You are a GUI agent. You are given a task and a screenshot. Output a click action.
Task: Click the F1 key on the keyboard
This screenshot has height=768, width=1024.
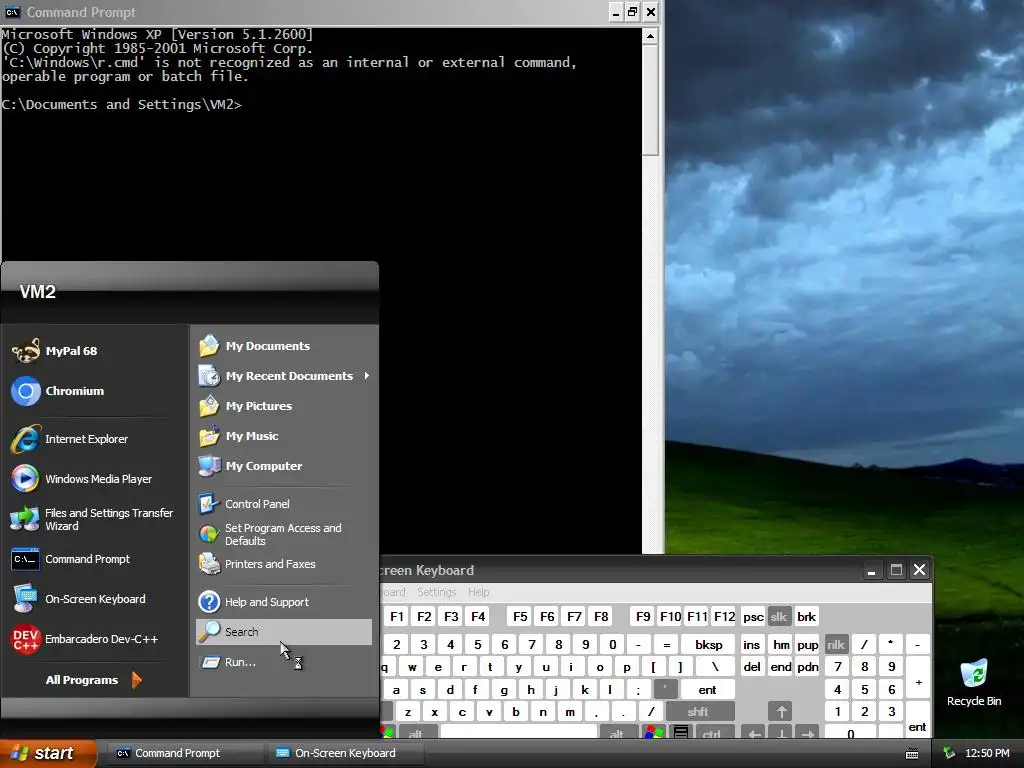click(397, 617)
